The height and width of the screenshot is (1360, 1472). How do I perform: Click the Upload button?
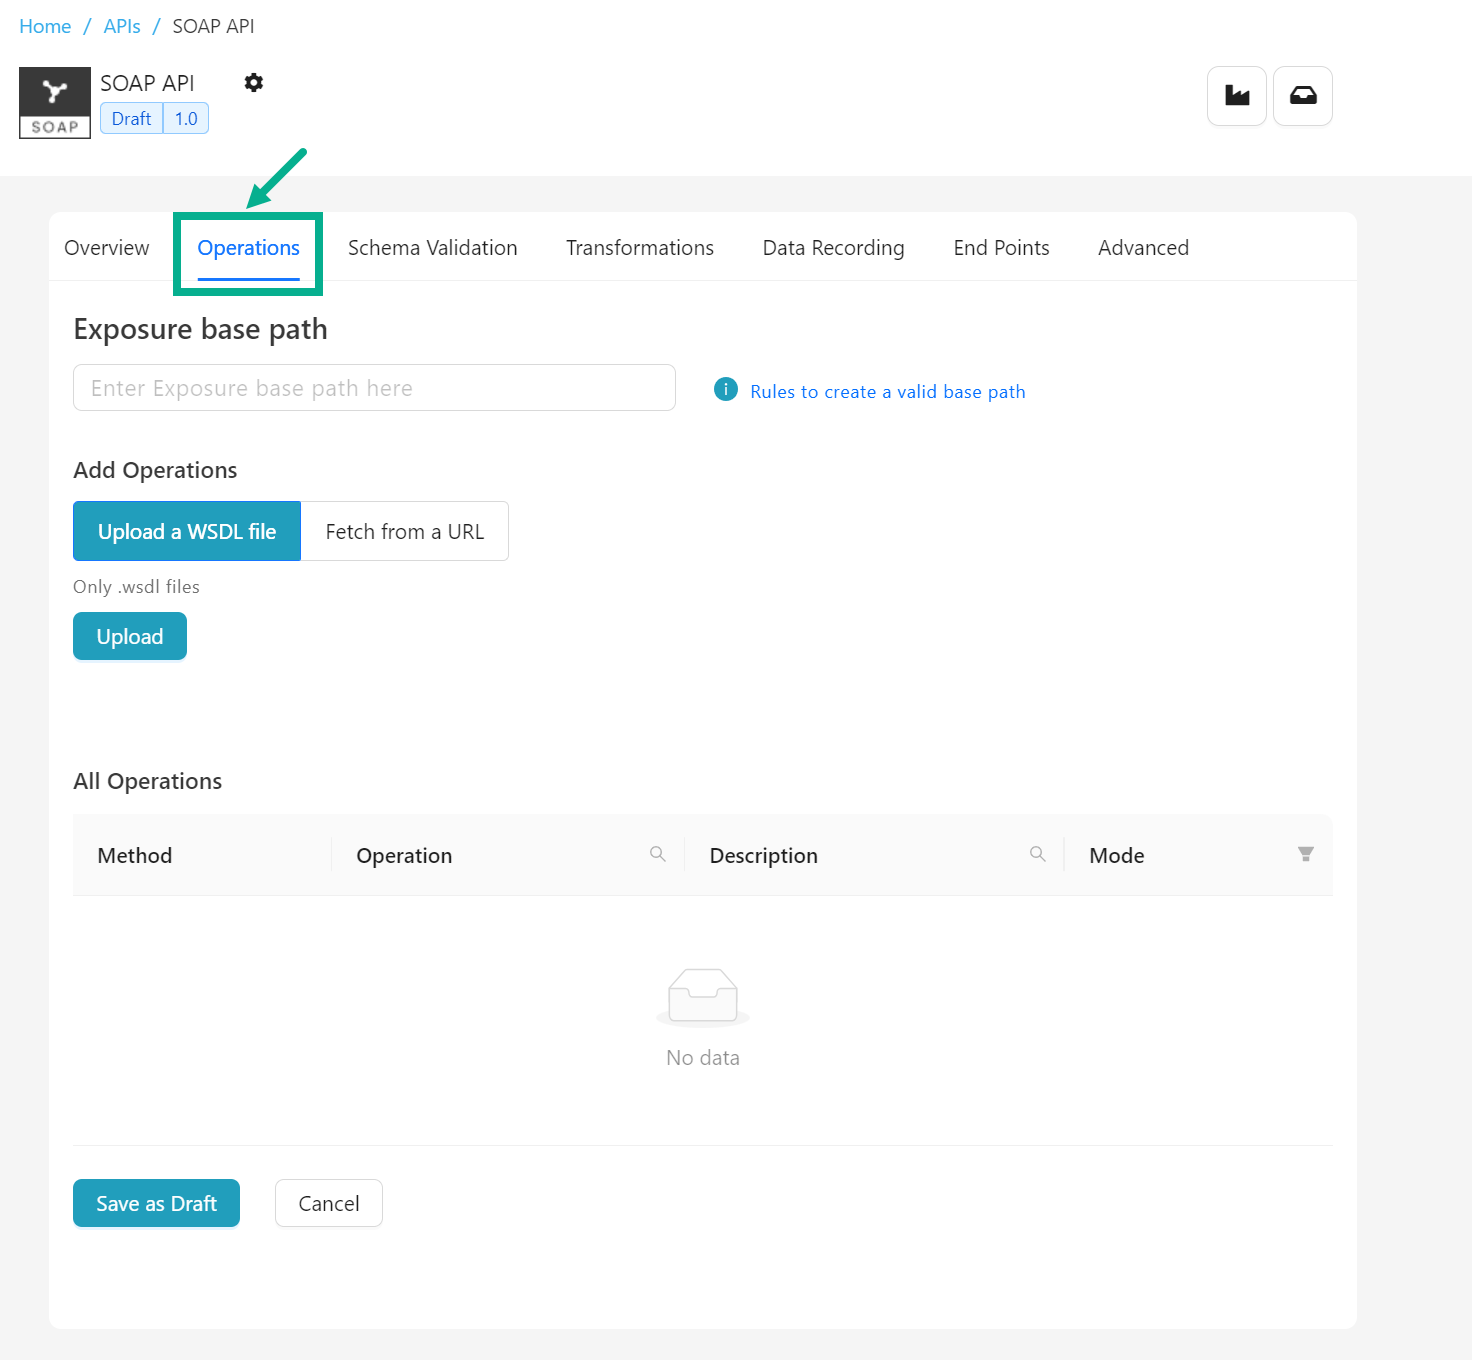point(130,636)
